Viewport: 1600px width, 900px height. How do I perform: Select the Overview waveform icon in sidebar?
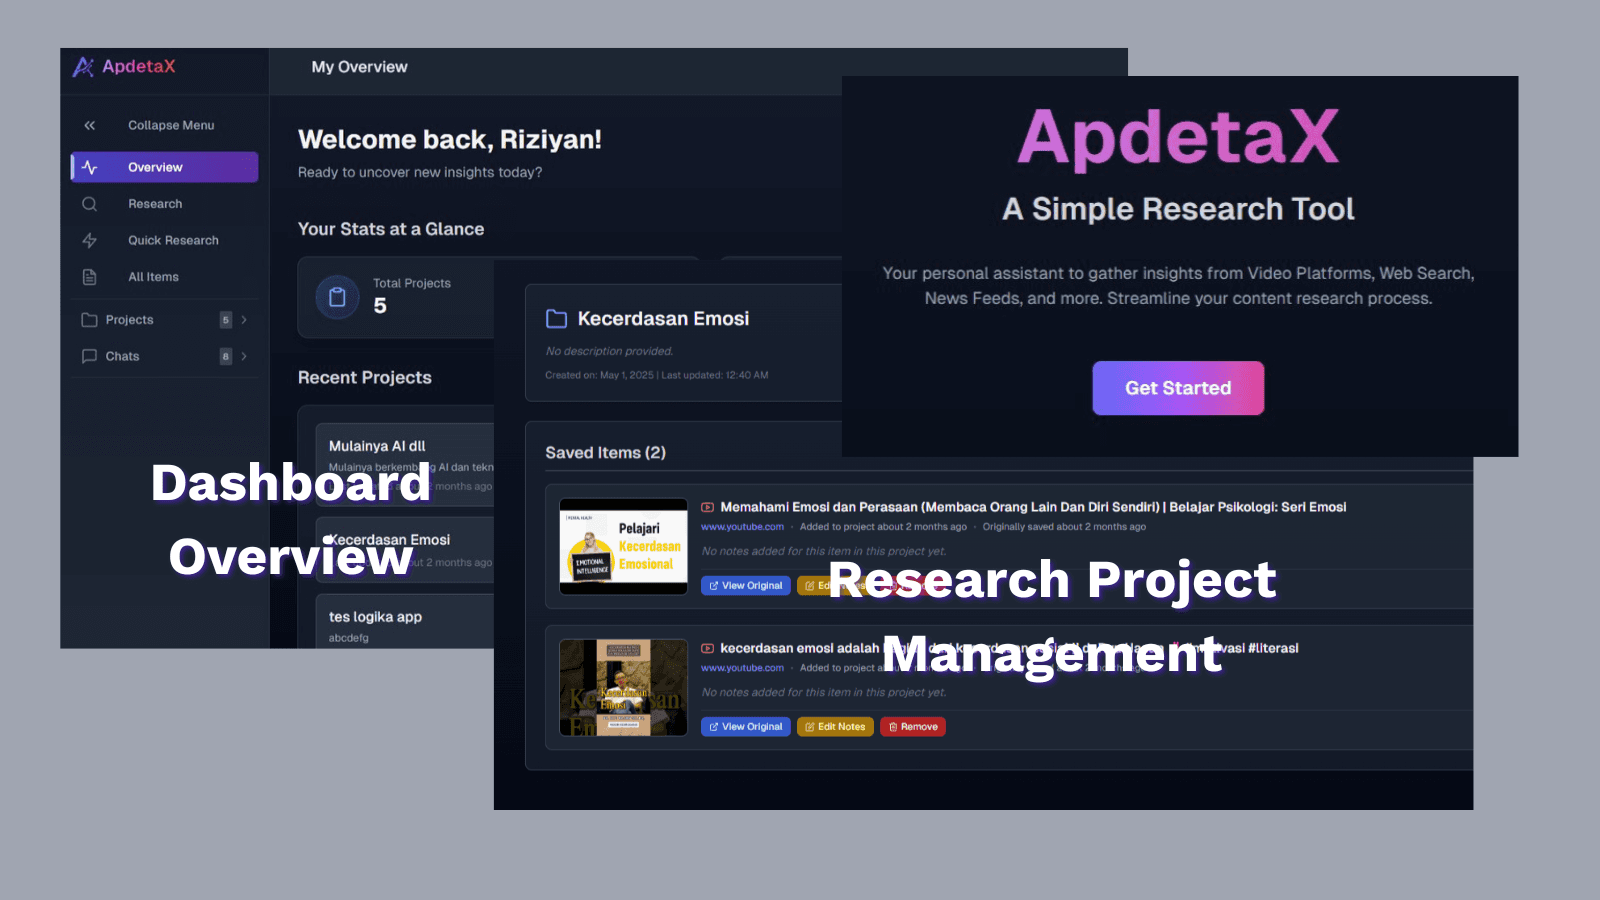tap(89, 167)
